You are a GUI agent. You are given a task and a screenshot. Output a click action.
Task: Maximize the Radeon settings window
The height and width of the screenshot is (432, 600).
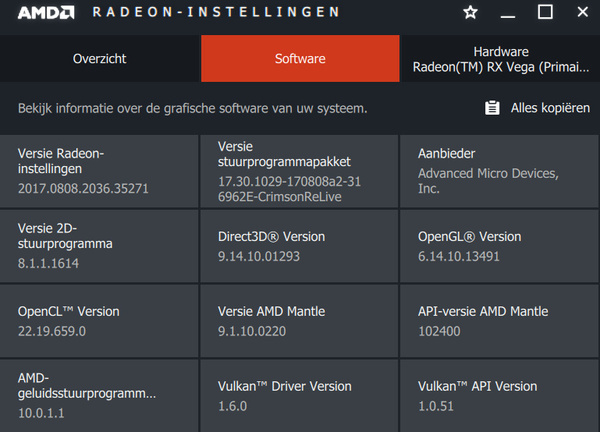tap(545, 12)
